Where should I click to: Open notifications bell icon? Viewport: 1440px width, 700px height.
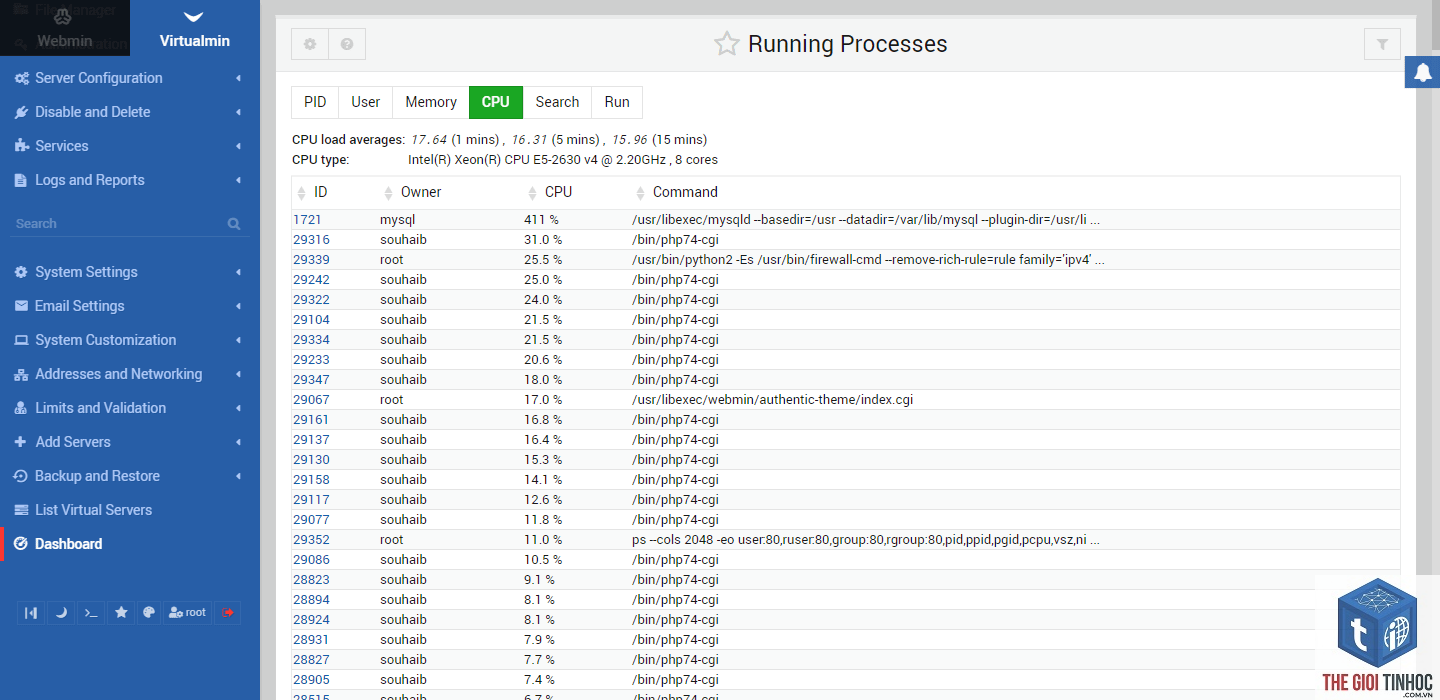[1423, 72]
